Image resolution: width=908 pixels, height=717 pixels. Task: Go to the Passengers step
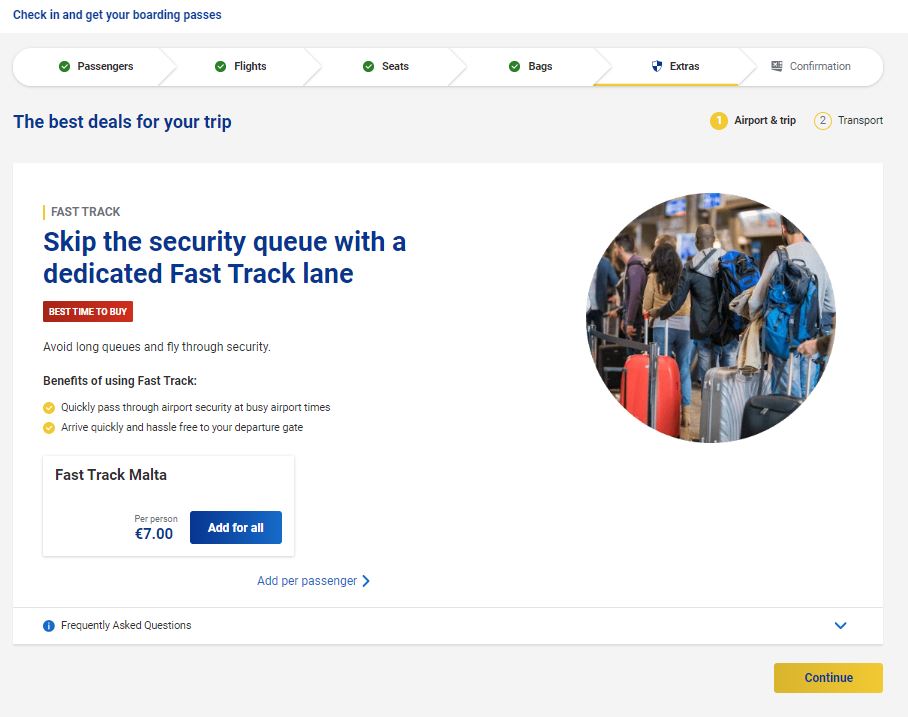pyautogui.click(x=105, y=67)
